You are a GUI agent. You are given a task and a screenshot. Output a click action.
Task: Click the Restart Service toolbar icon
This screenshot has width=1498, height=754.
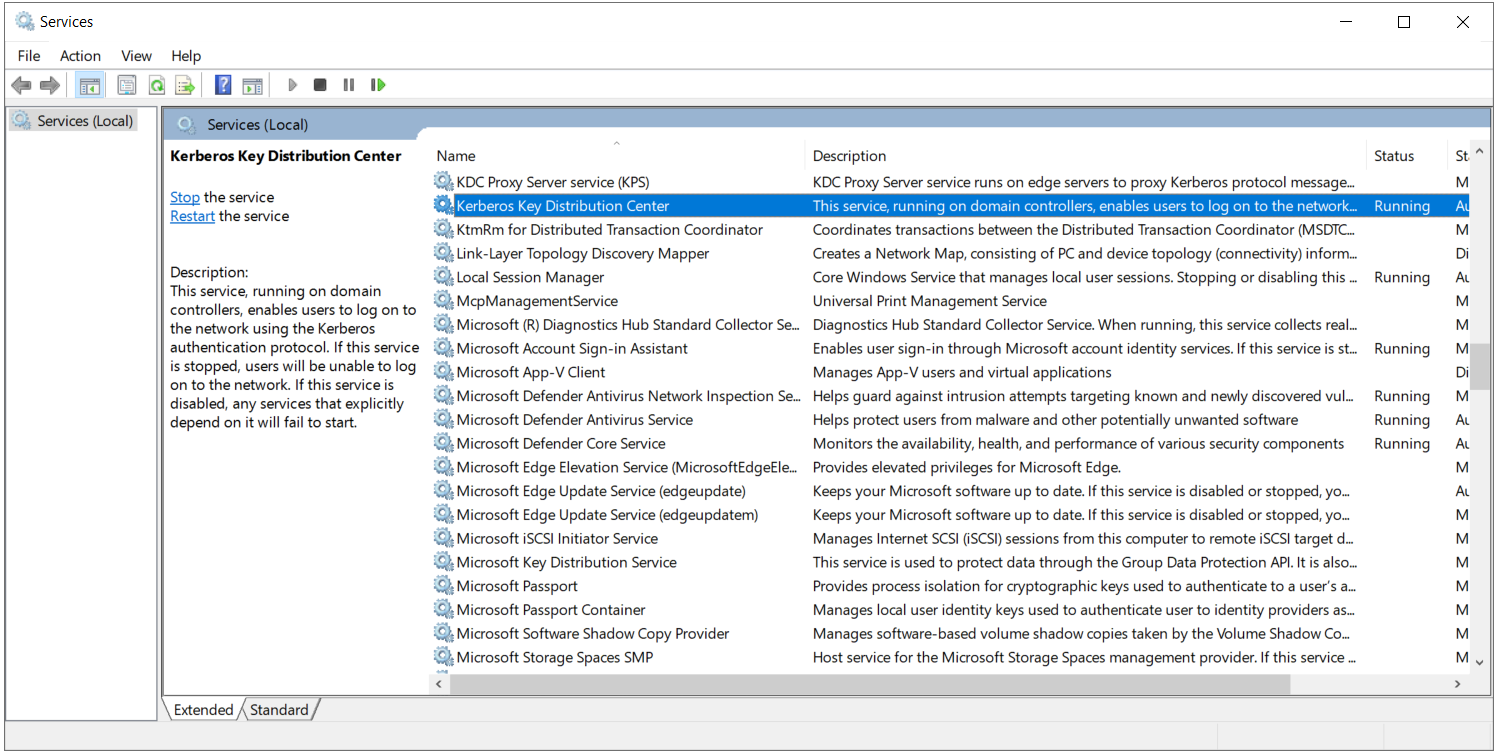point(378,85)
